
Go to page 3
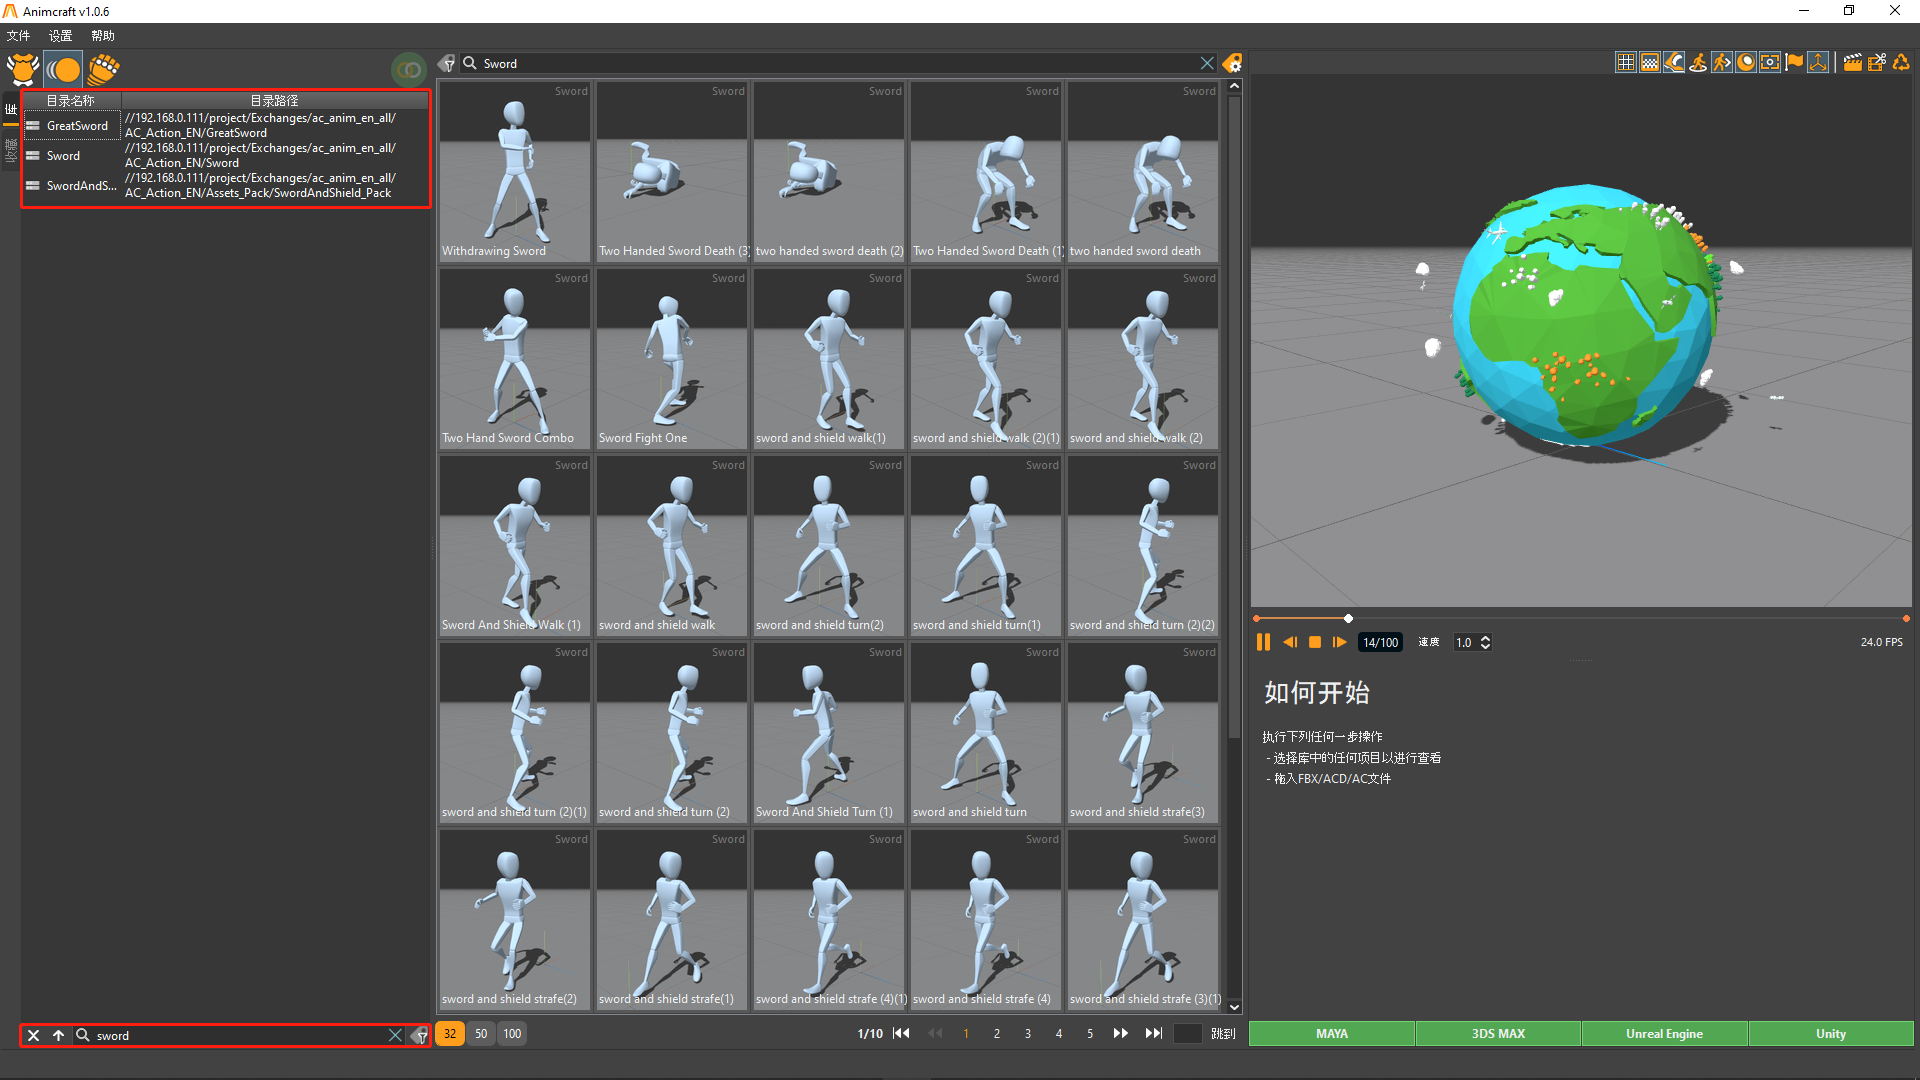pos(1028,1033)
